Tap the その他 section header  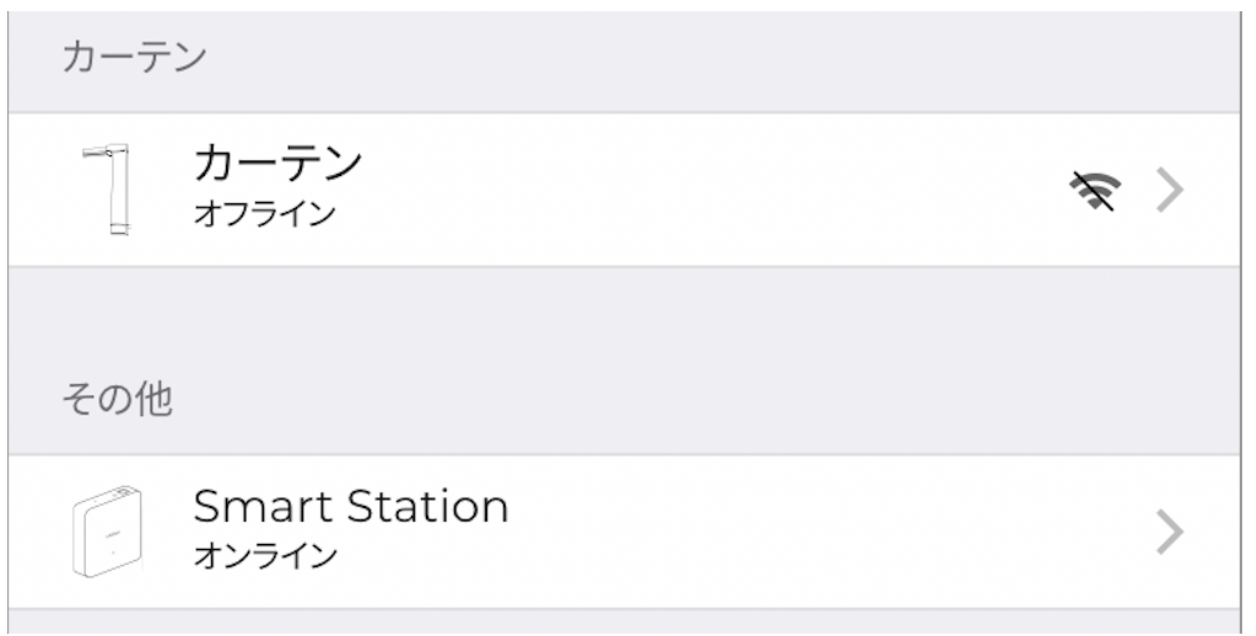[117, 400]
